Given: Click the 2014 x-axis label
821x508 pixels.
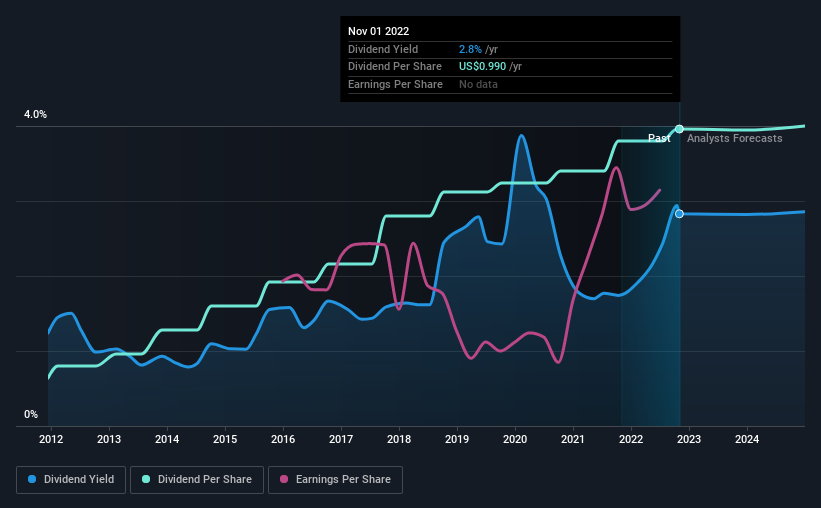Looking at the screenshot, I should click(x=167, y=439).
